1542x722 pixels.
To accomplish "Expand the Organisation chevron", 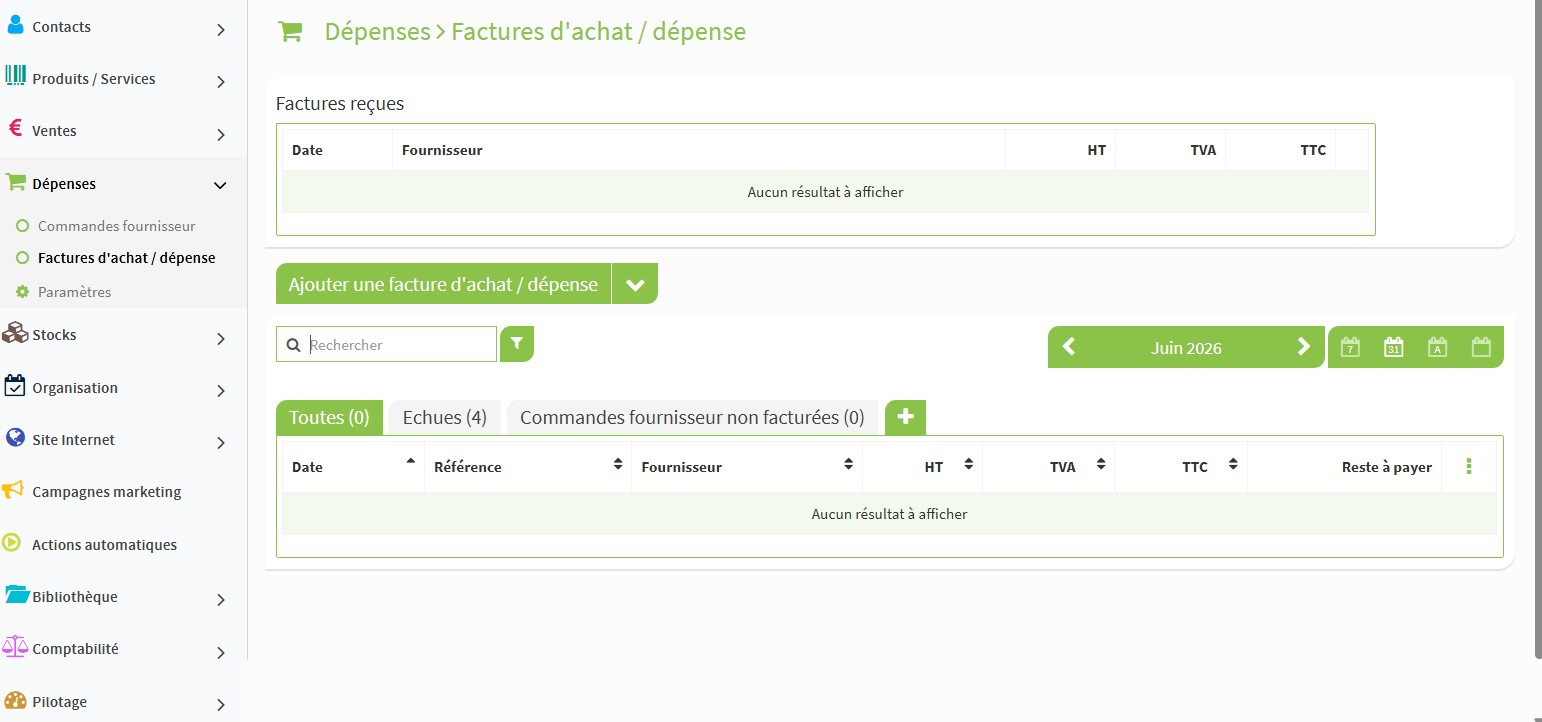I will coord(221,391).
